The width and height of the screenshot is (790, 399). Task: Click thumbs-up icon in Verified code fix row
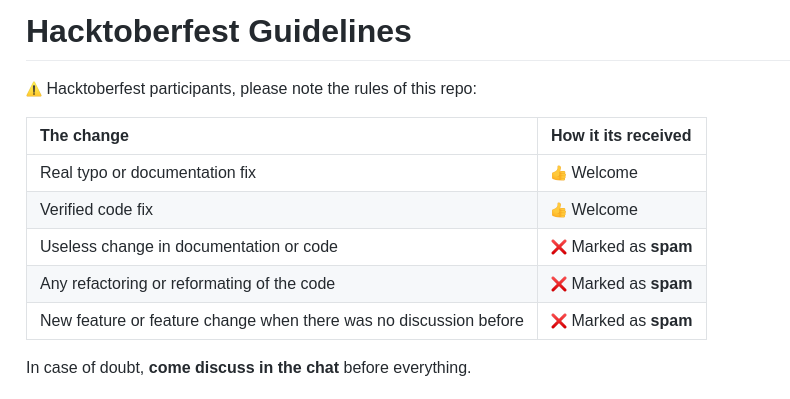point(559,210)
